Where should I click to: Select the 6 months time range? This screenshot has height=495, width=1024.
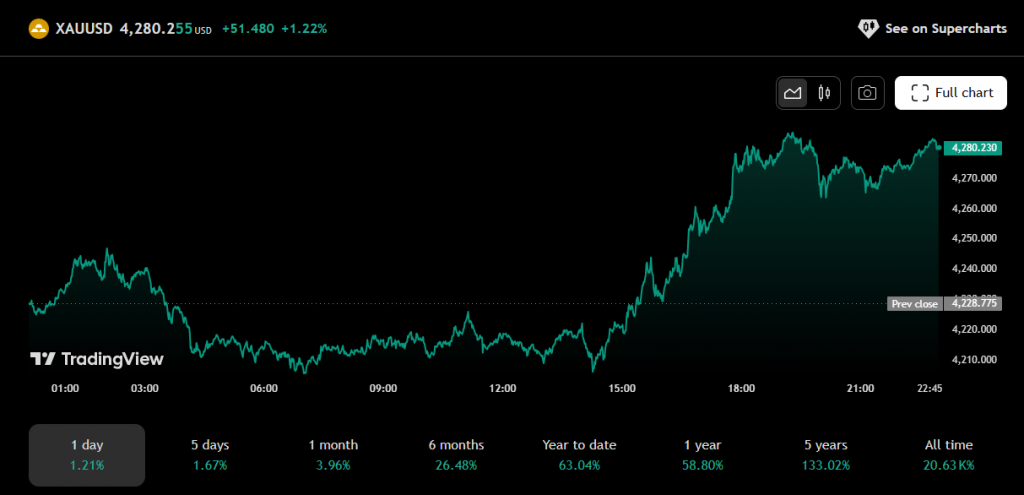tap(456, 454)
